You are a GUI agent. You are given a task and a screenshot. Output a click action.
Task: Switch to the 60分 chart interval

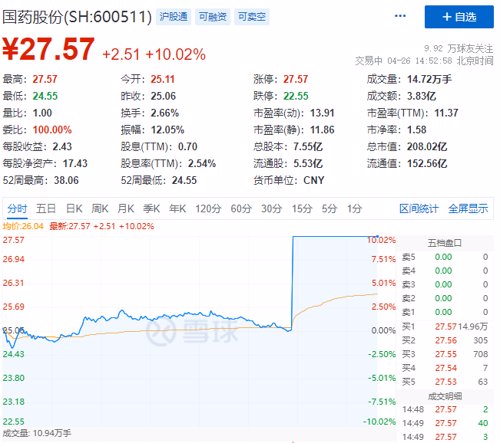(241, 209)
